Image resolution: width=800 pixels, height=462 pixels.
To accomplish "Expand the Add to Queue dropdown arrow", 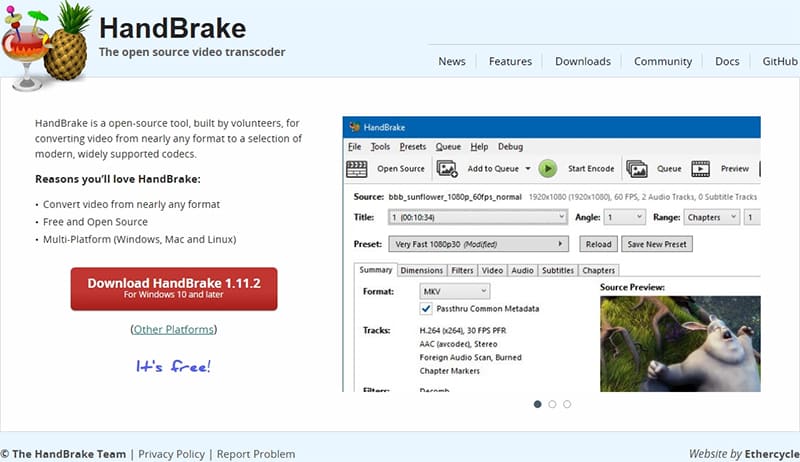I will click(528, 169).
